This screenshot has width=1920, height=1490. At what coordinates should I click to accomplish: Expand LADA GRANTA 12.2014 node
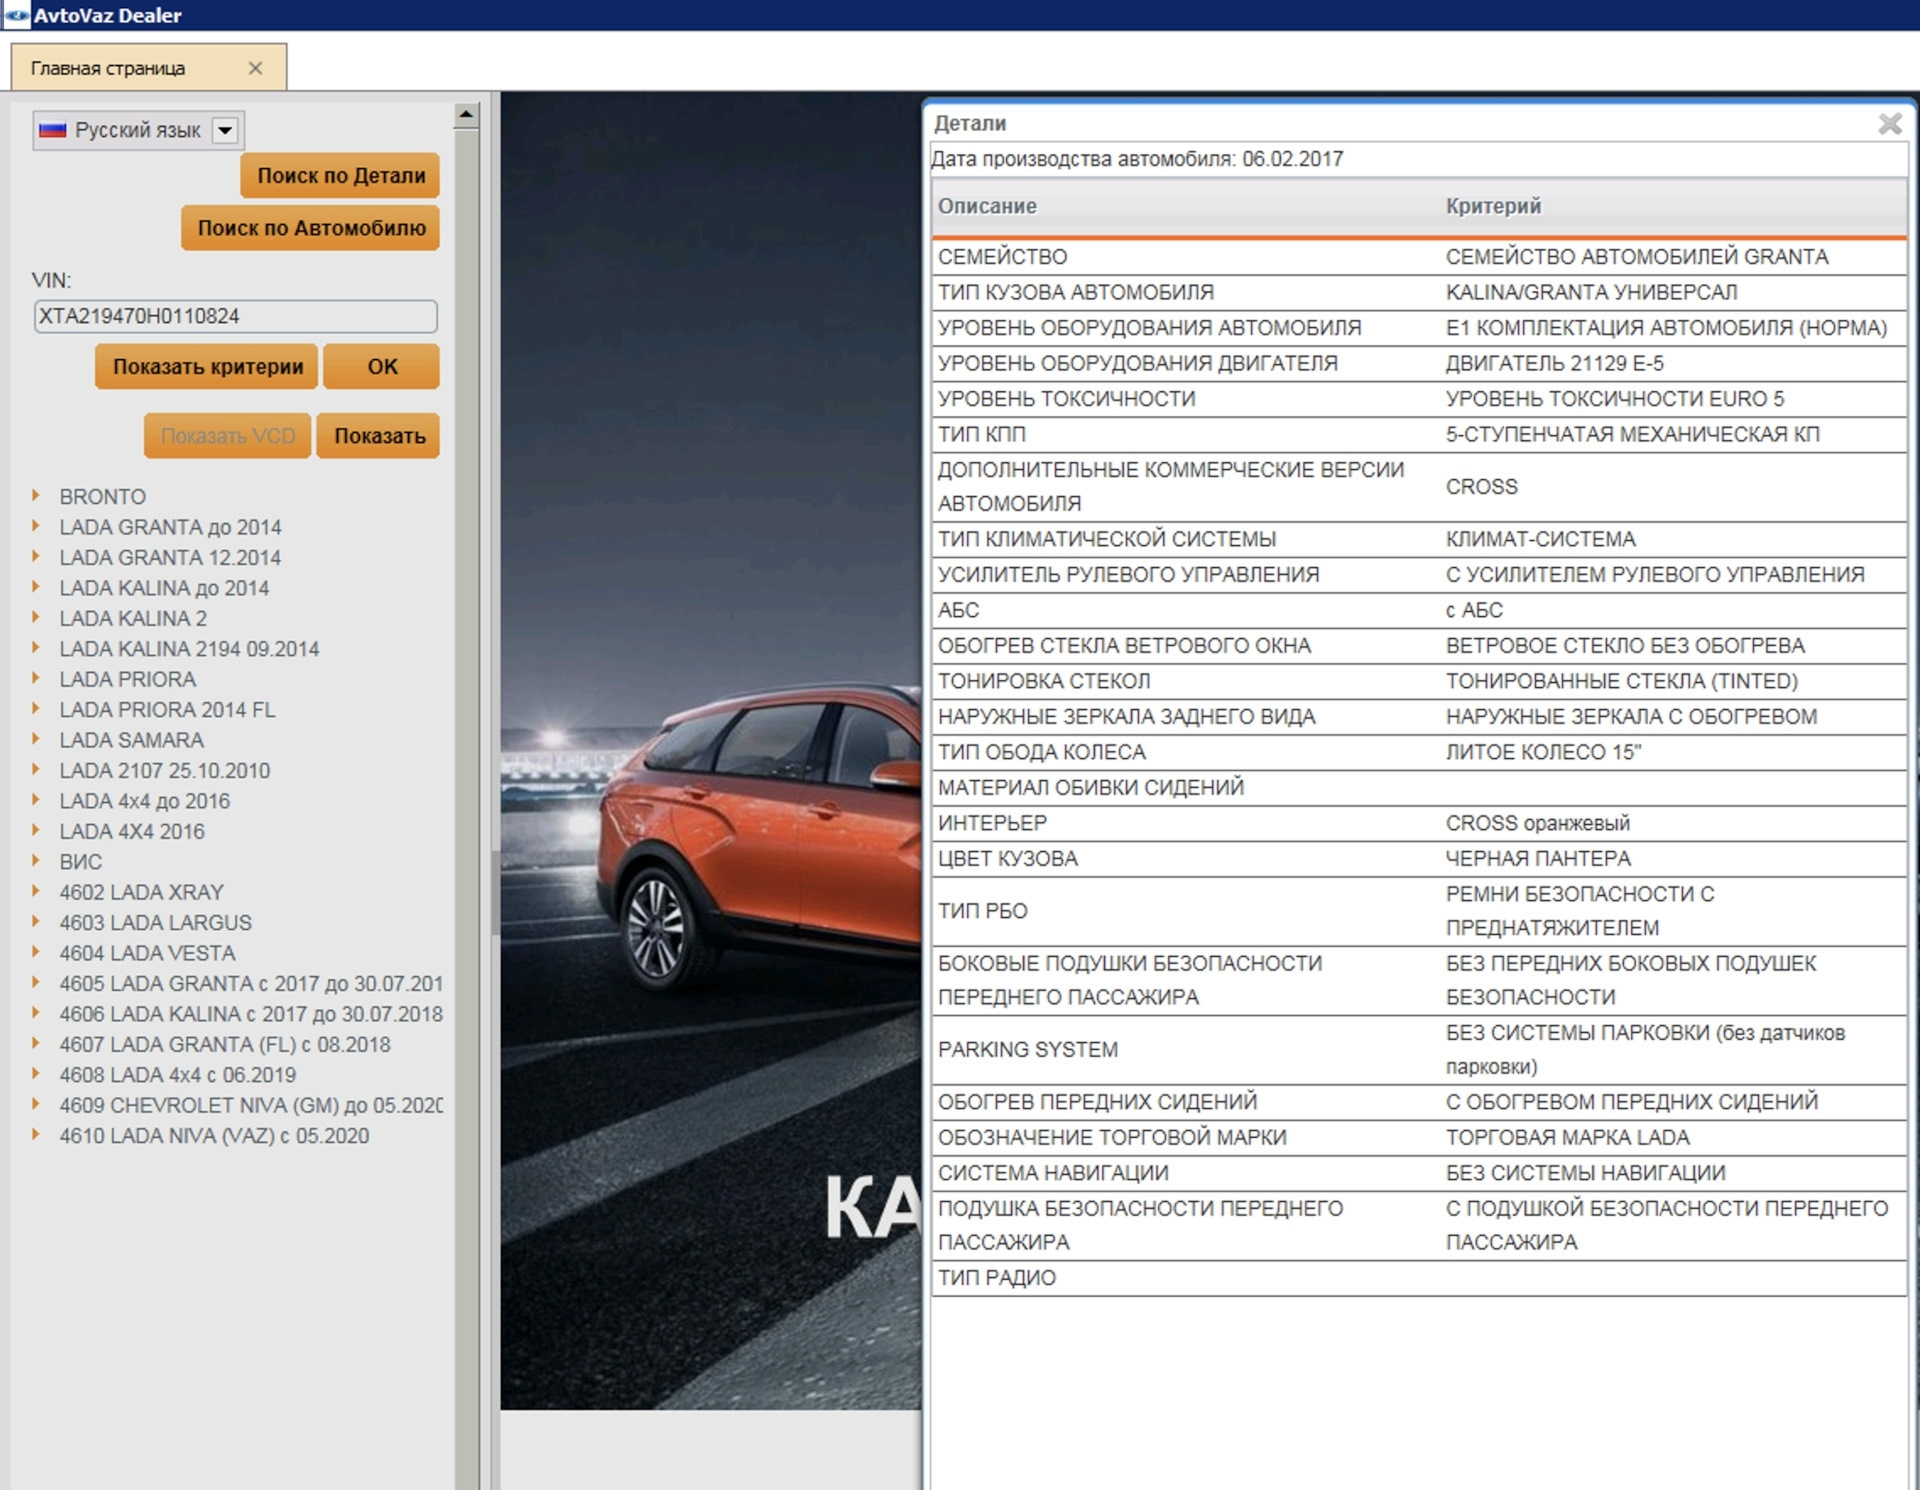[36, 556]
